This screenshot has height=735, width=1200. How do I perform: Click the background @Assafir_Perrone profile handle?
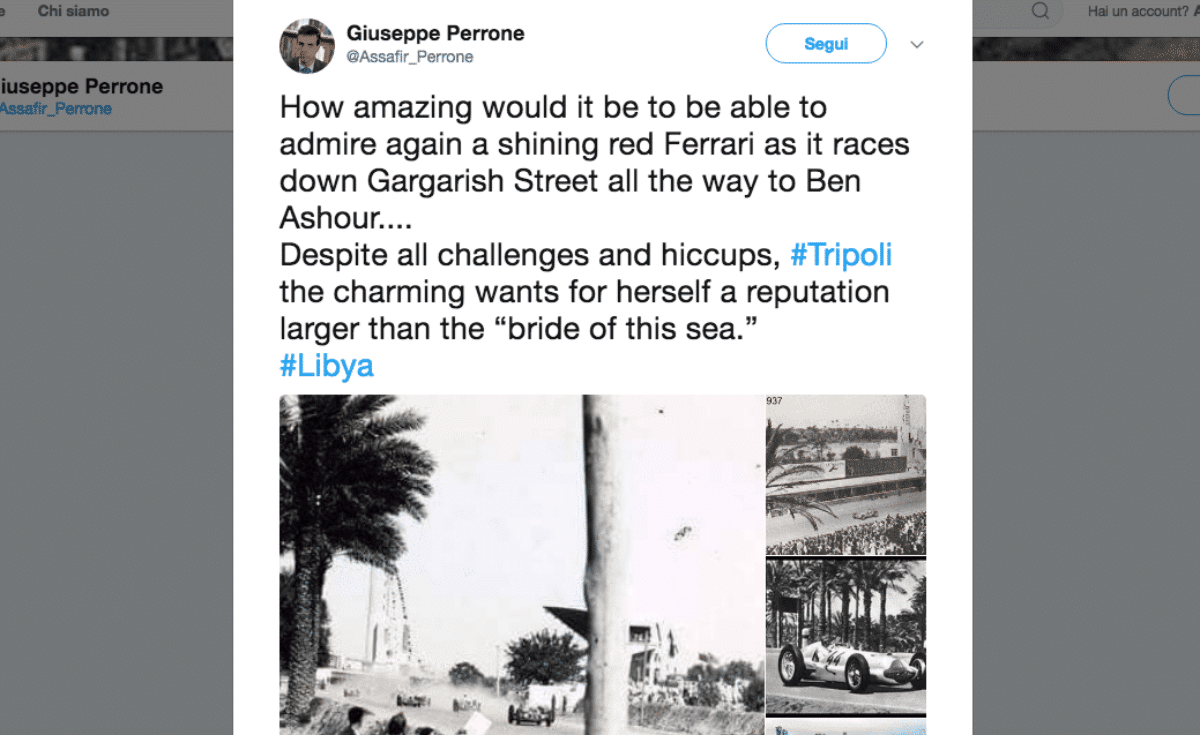56,109
